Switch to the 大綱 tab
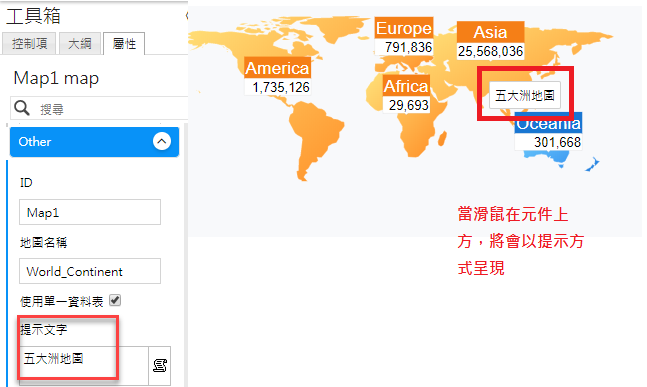Viewport: 647px width, 387px height. pos(80,43)
